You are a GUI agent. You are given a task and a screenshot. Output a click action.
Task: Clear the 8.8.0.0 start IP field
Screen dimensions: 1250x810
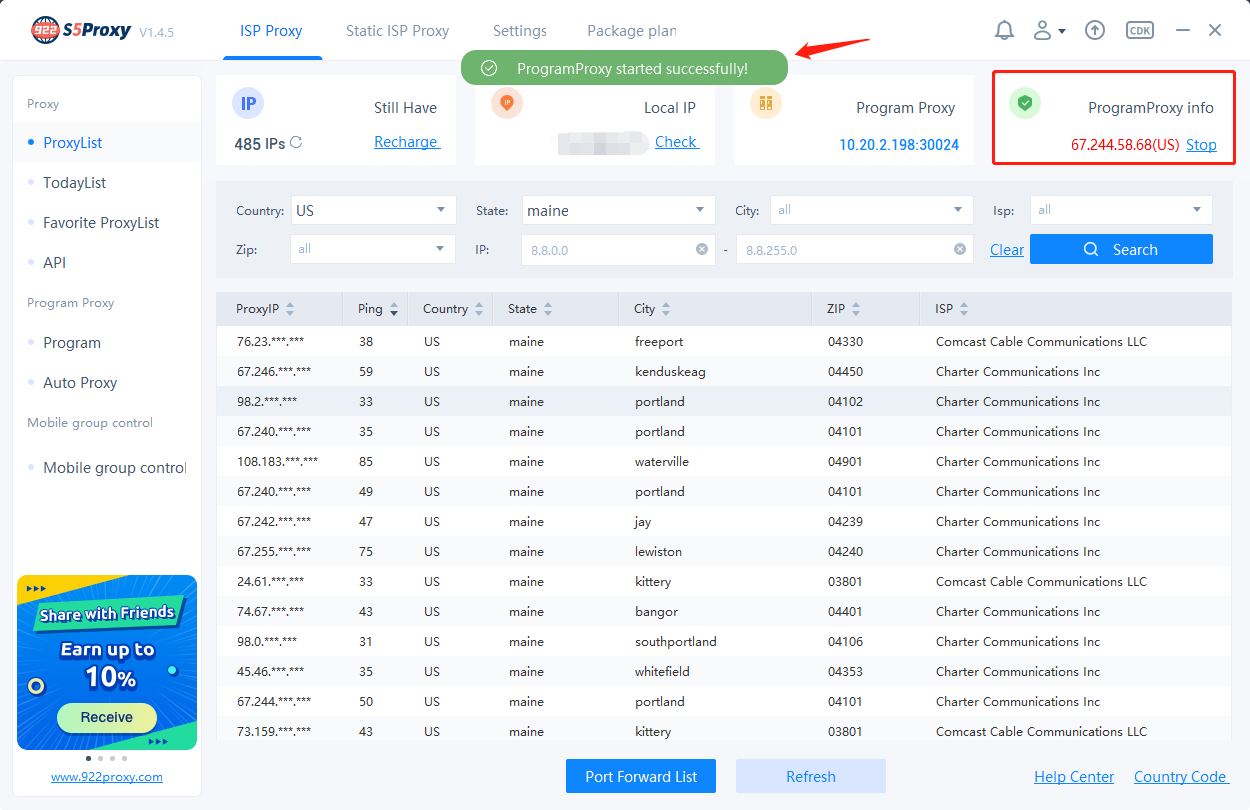point(702,249)
